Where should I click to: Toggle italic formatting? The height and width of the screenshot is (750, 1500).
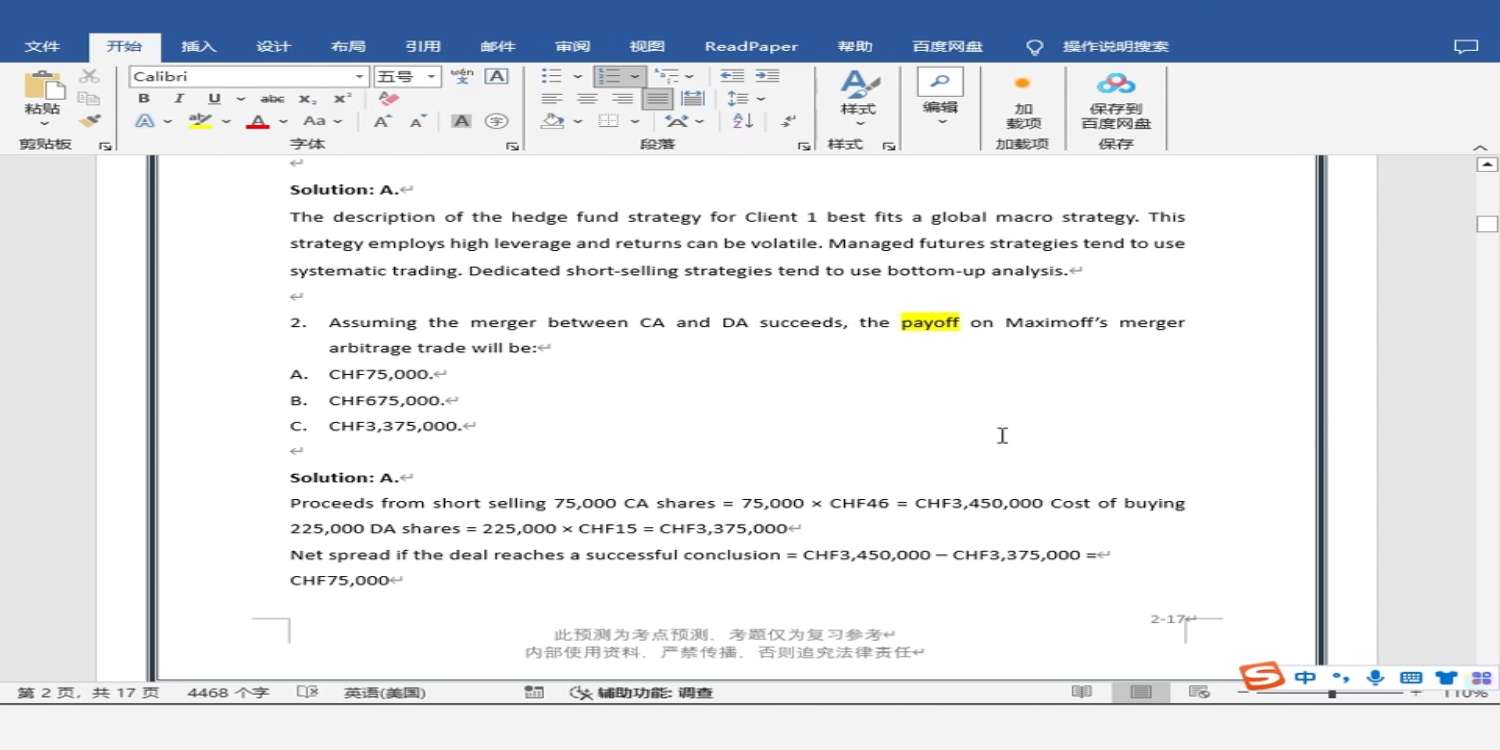(x=179, y=99)
